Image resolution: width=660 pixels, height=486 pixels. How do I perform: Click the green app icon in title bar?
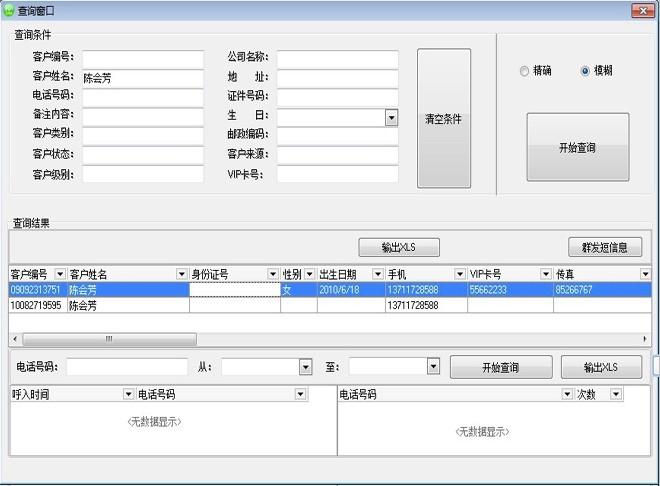(x=9, y=9)
